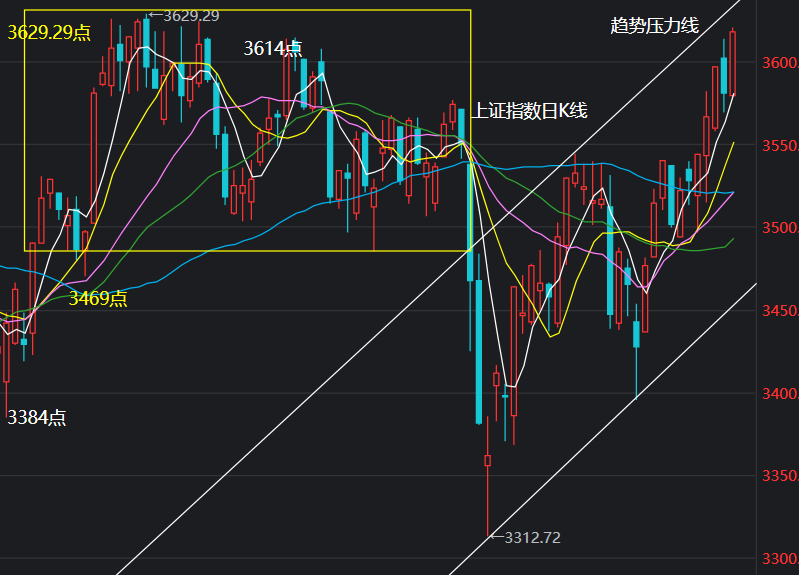Select the upper white trend pressure line

[428, 288]
